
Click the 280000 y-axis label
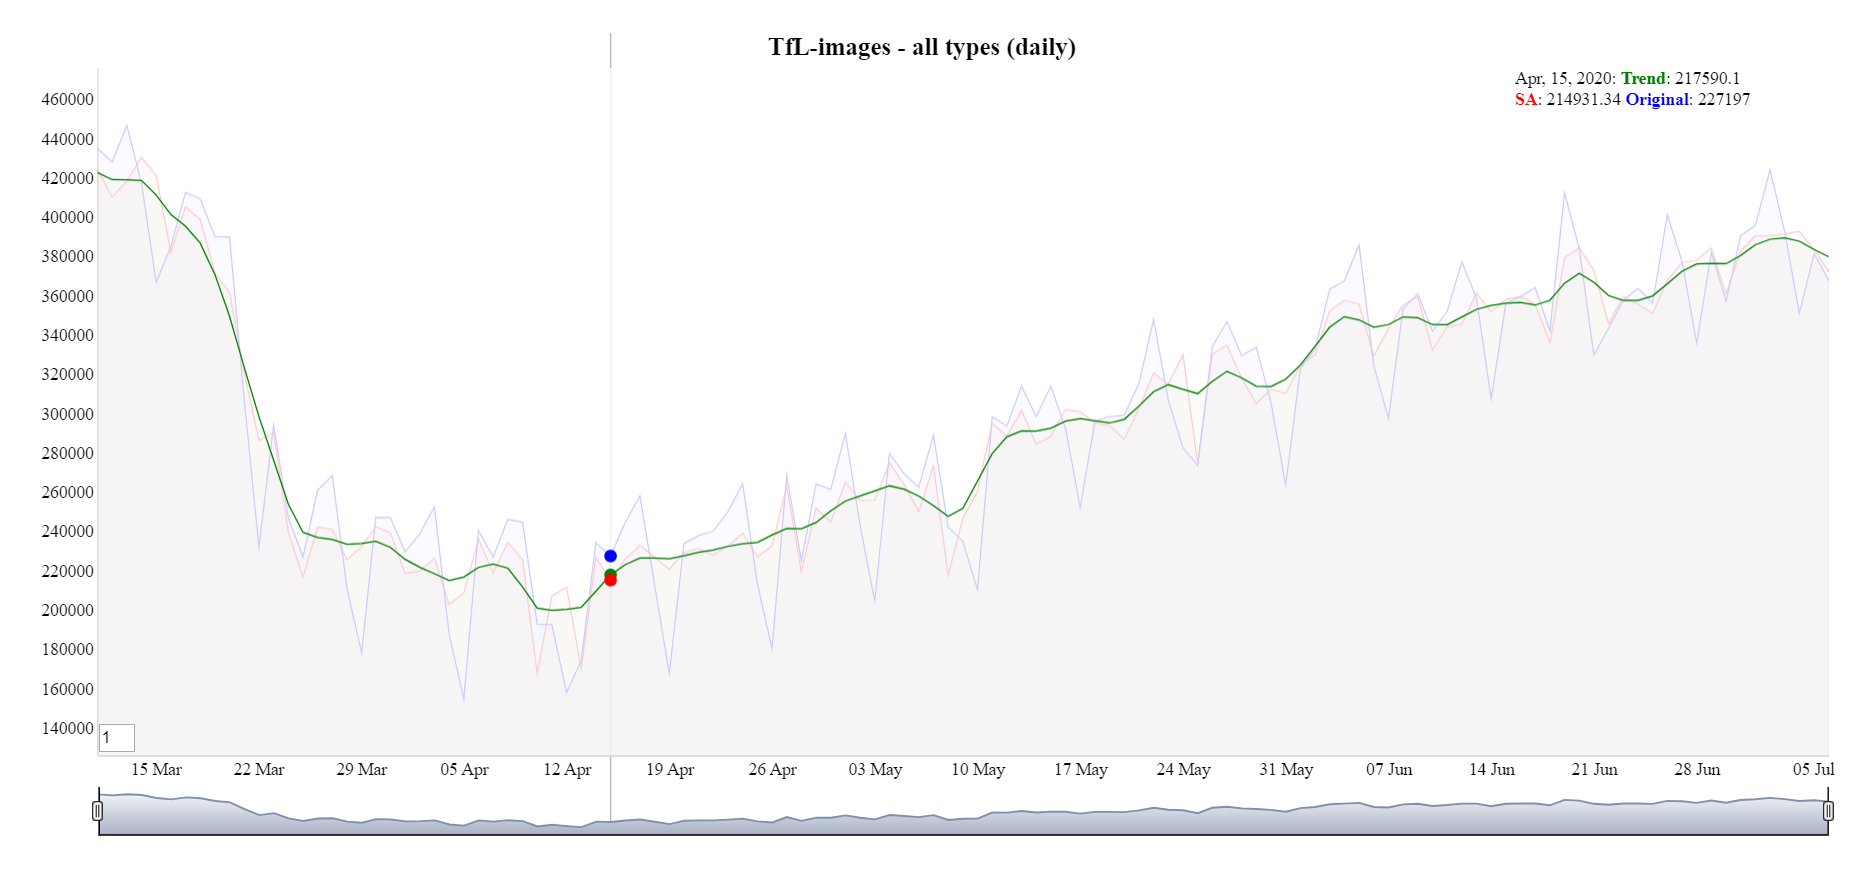[x=67, y=453]
